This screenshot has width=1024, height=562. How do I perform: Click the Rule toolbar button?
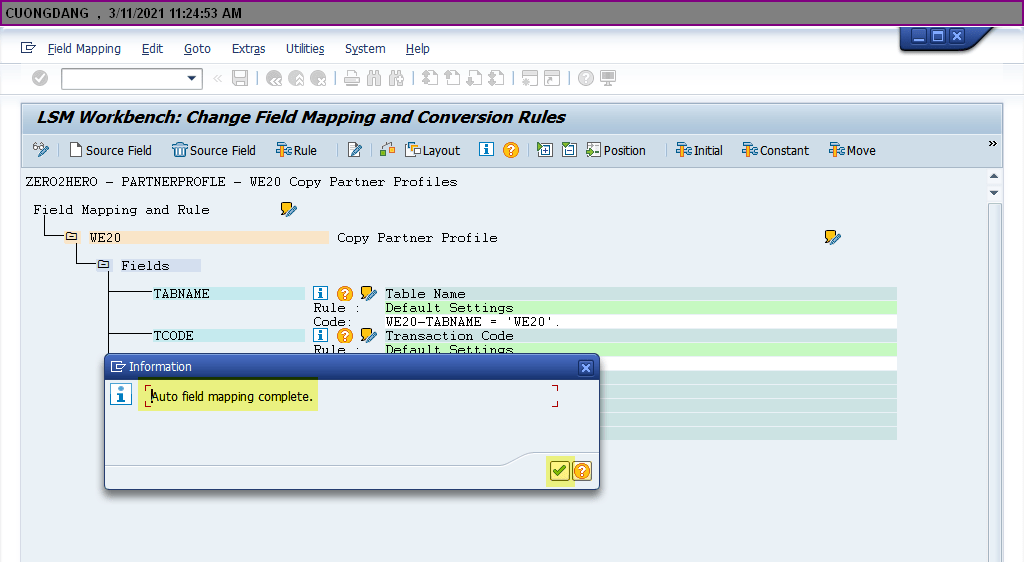[x=296, y=150]
